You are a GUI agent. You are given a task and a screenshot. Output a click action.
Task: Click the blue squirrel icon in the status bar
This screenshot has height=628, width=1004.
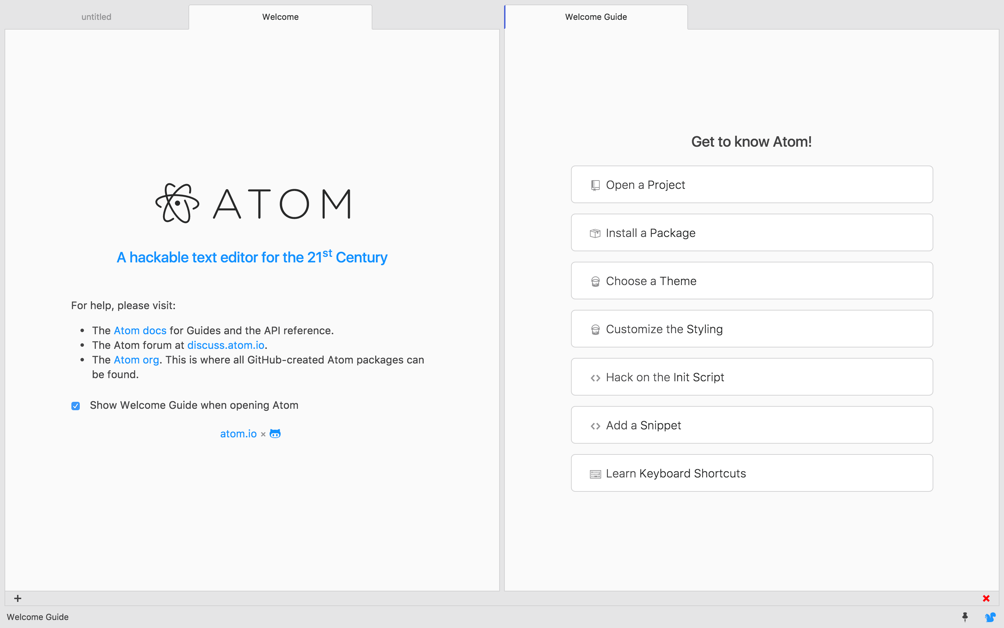tap(990, 617)
